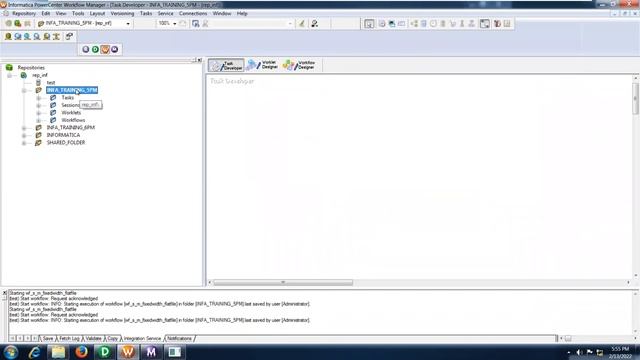The image size is (640, 360).
Task: Click the workspace vertical scrollbar thumb
Action: point(635,98)
